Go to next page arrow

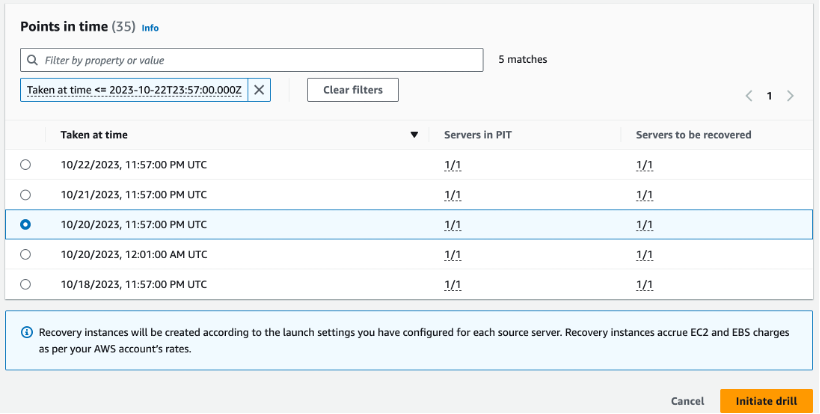point(790,96)
